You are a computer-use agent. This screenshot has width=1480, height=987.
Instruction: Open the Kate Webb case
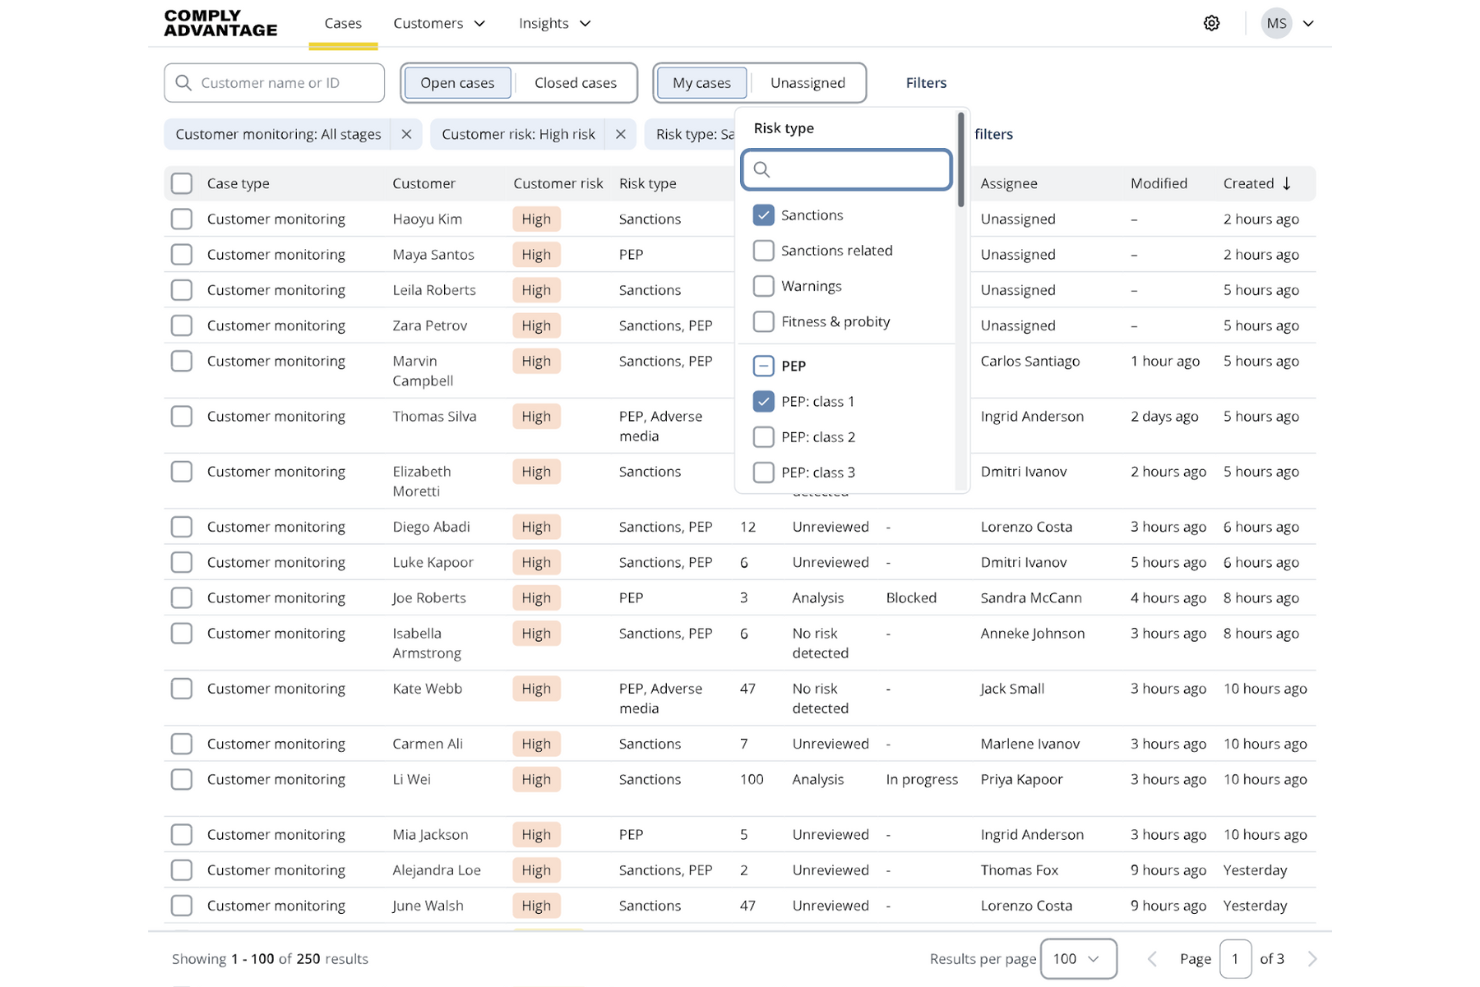click(x=427, y=689)
